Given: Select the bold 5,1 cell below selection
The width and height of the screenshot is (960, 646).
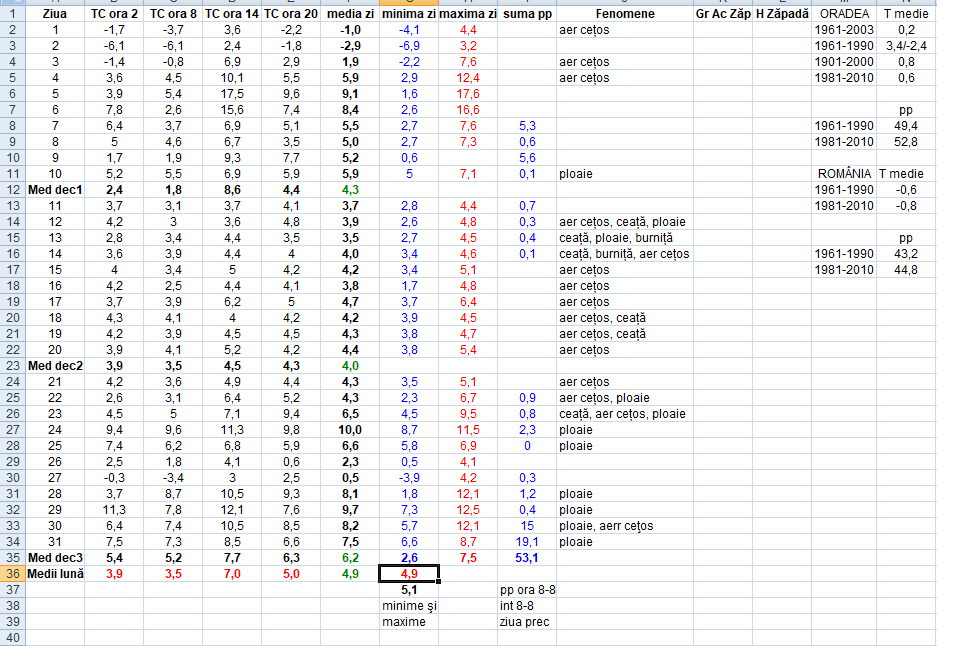Looking at the screenshot, I should click(409, 590).
